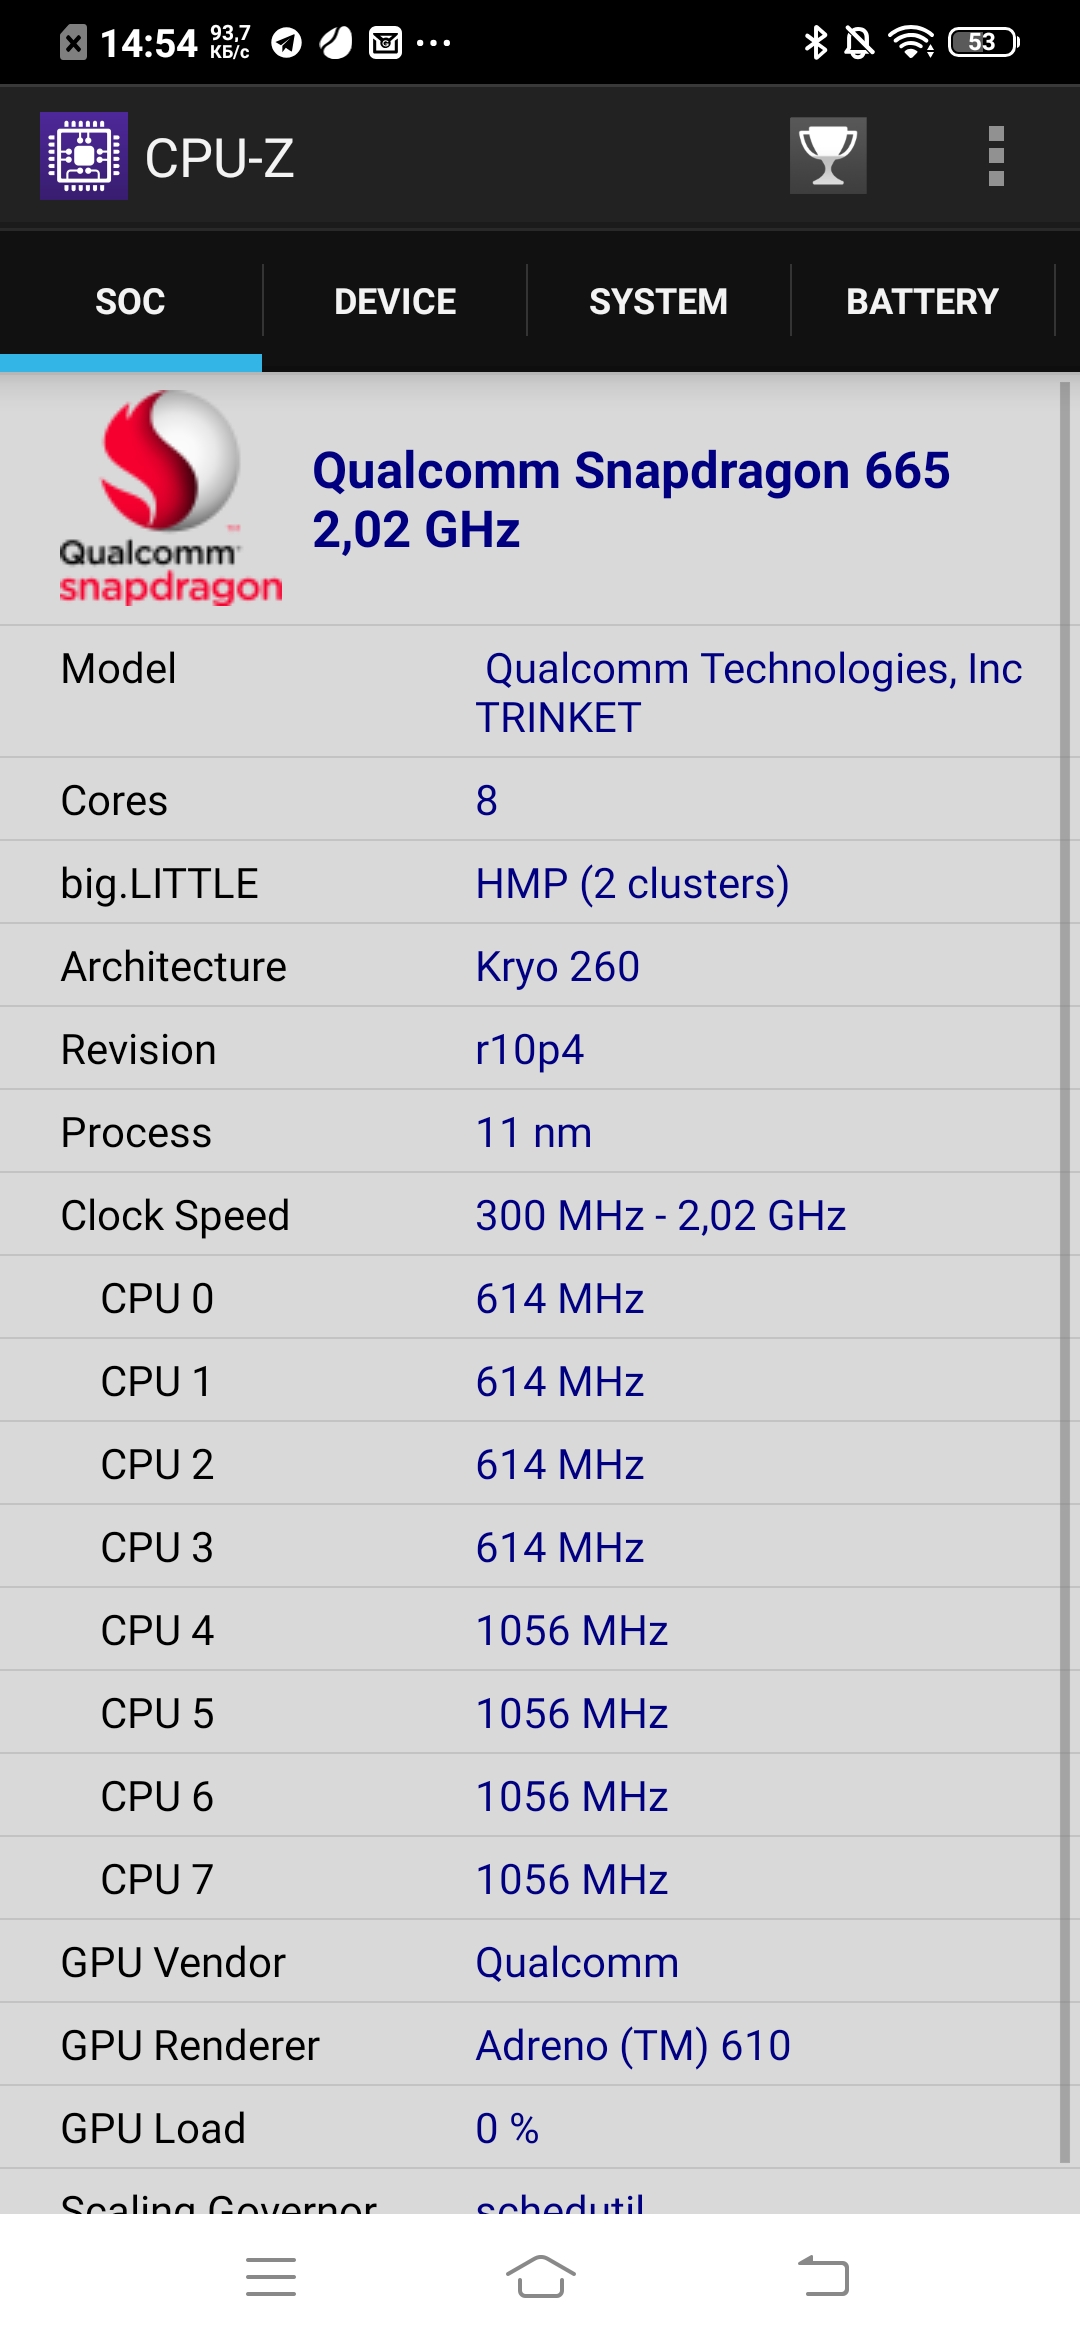Screen dimensions: 1080x2340
Task: Switch to the DEVICE tab
Action: click(x=395, y=301)
